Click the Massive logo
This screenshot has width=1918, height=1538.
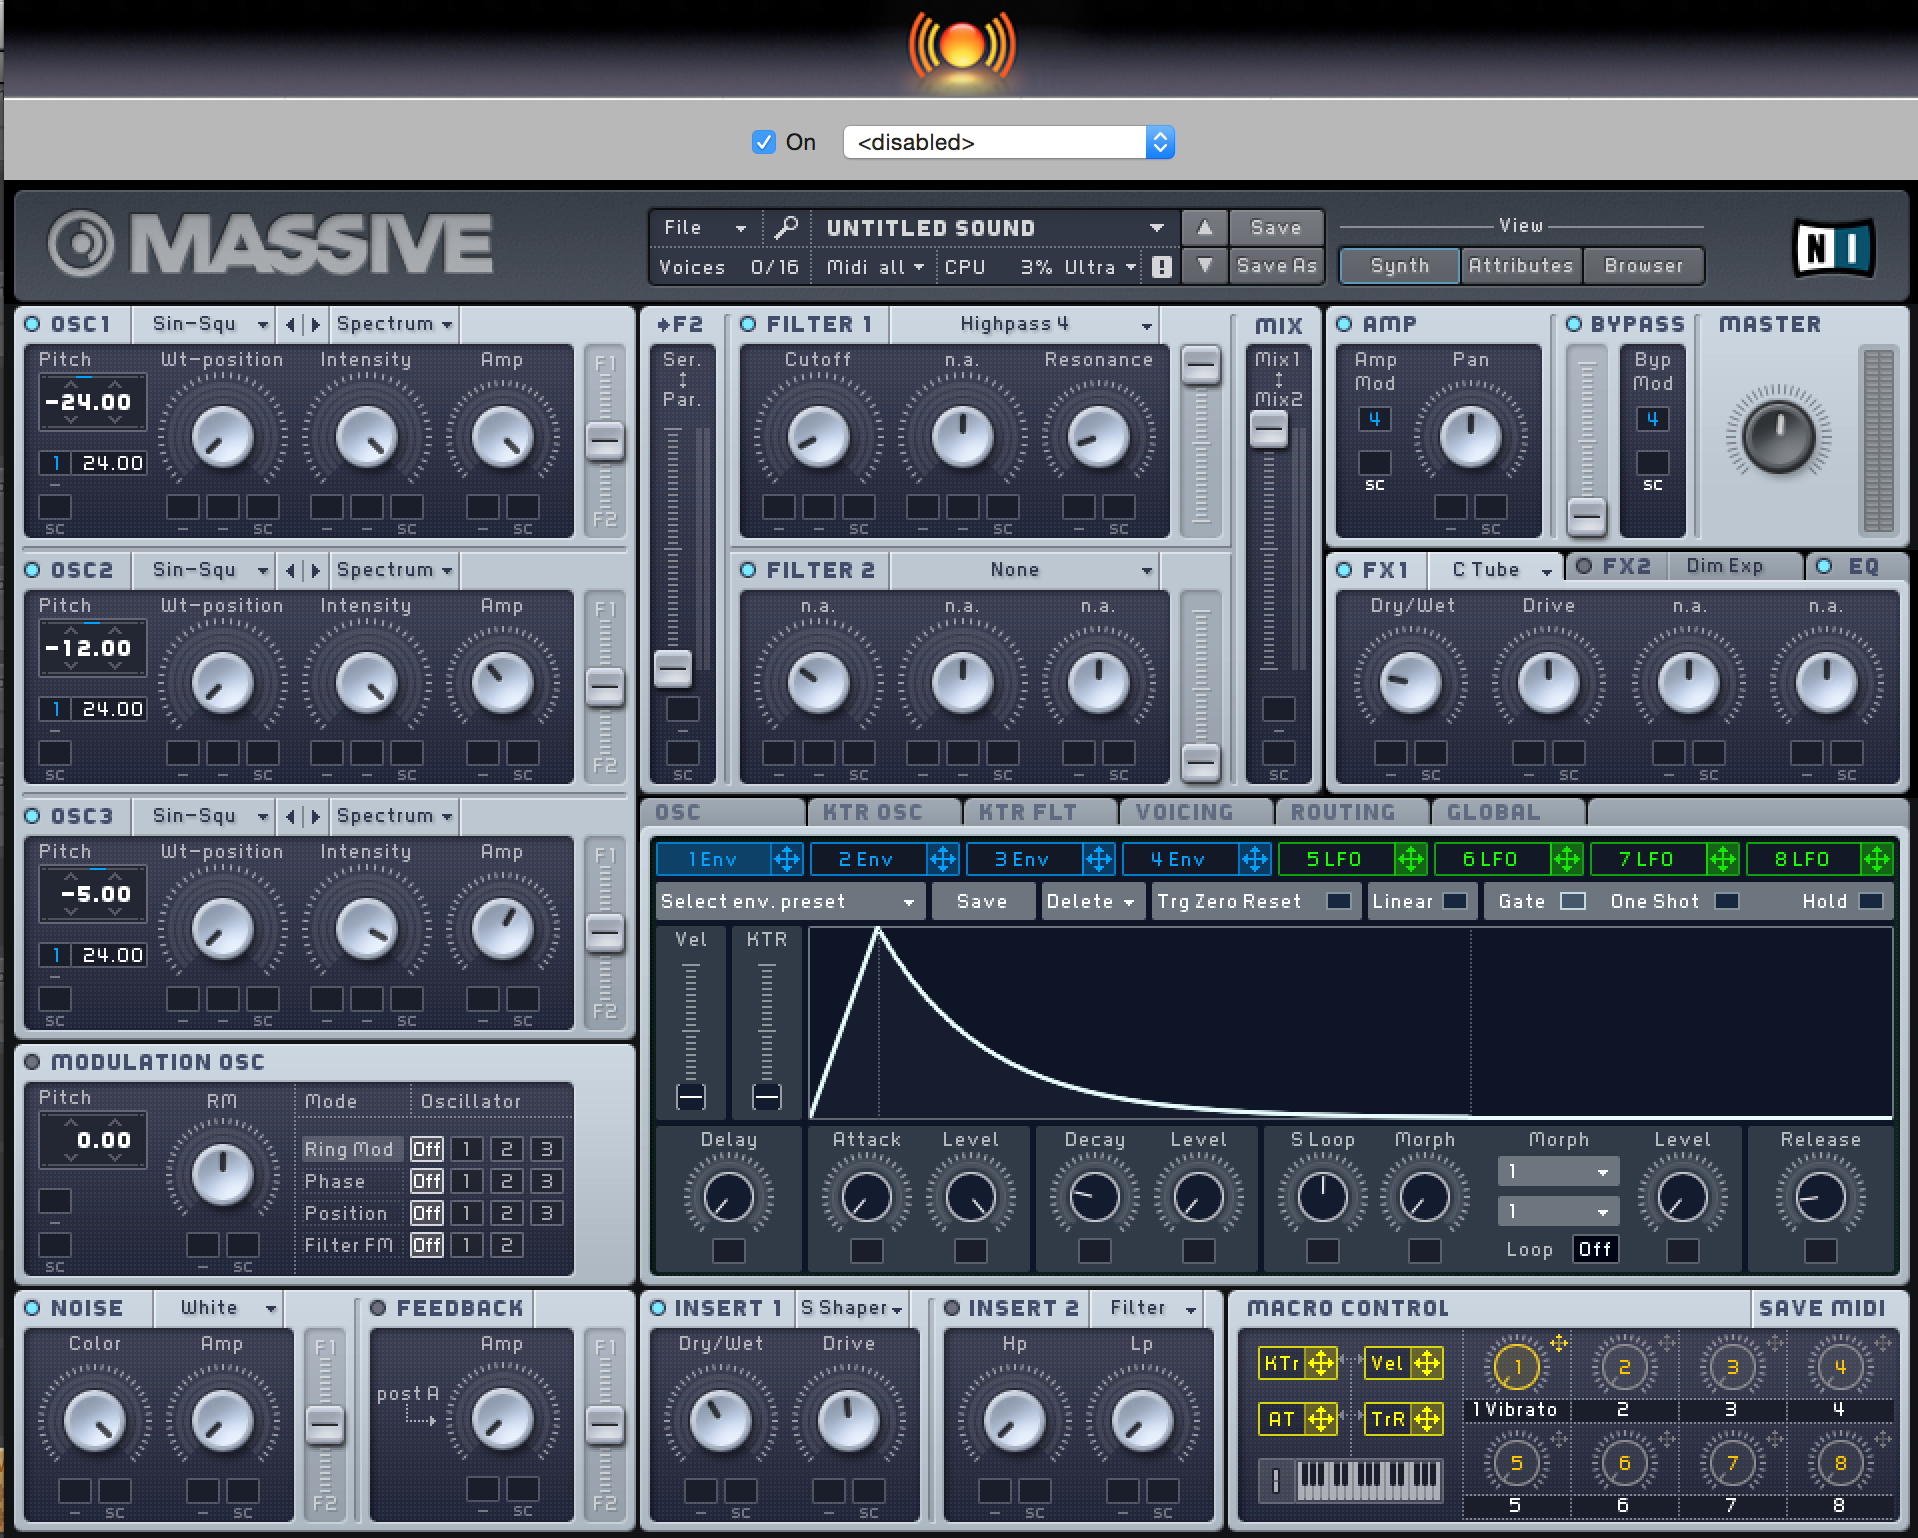[271, 245]
